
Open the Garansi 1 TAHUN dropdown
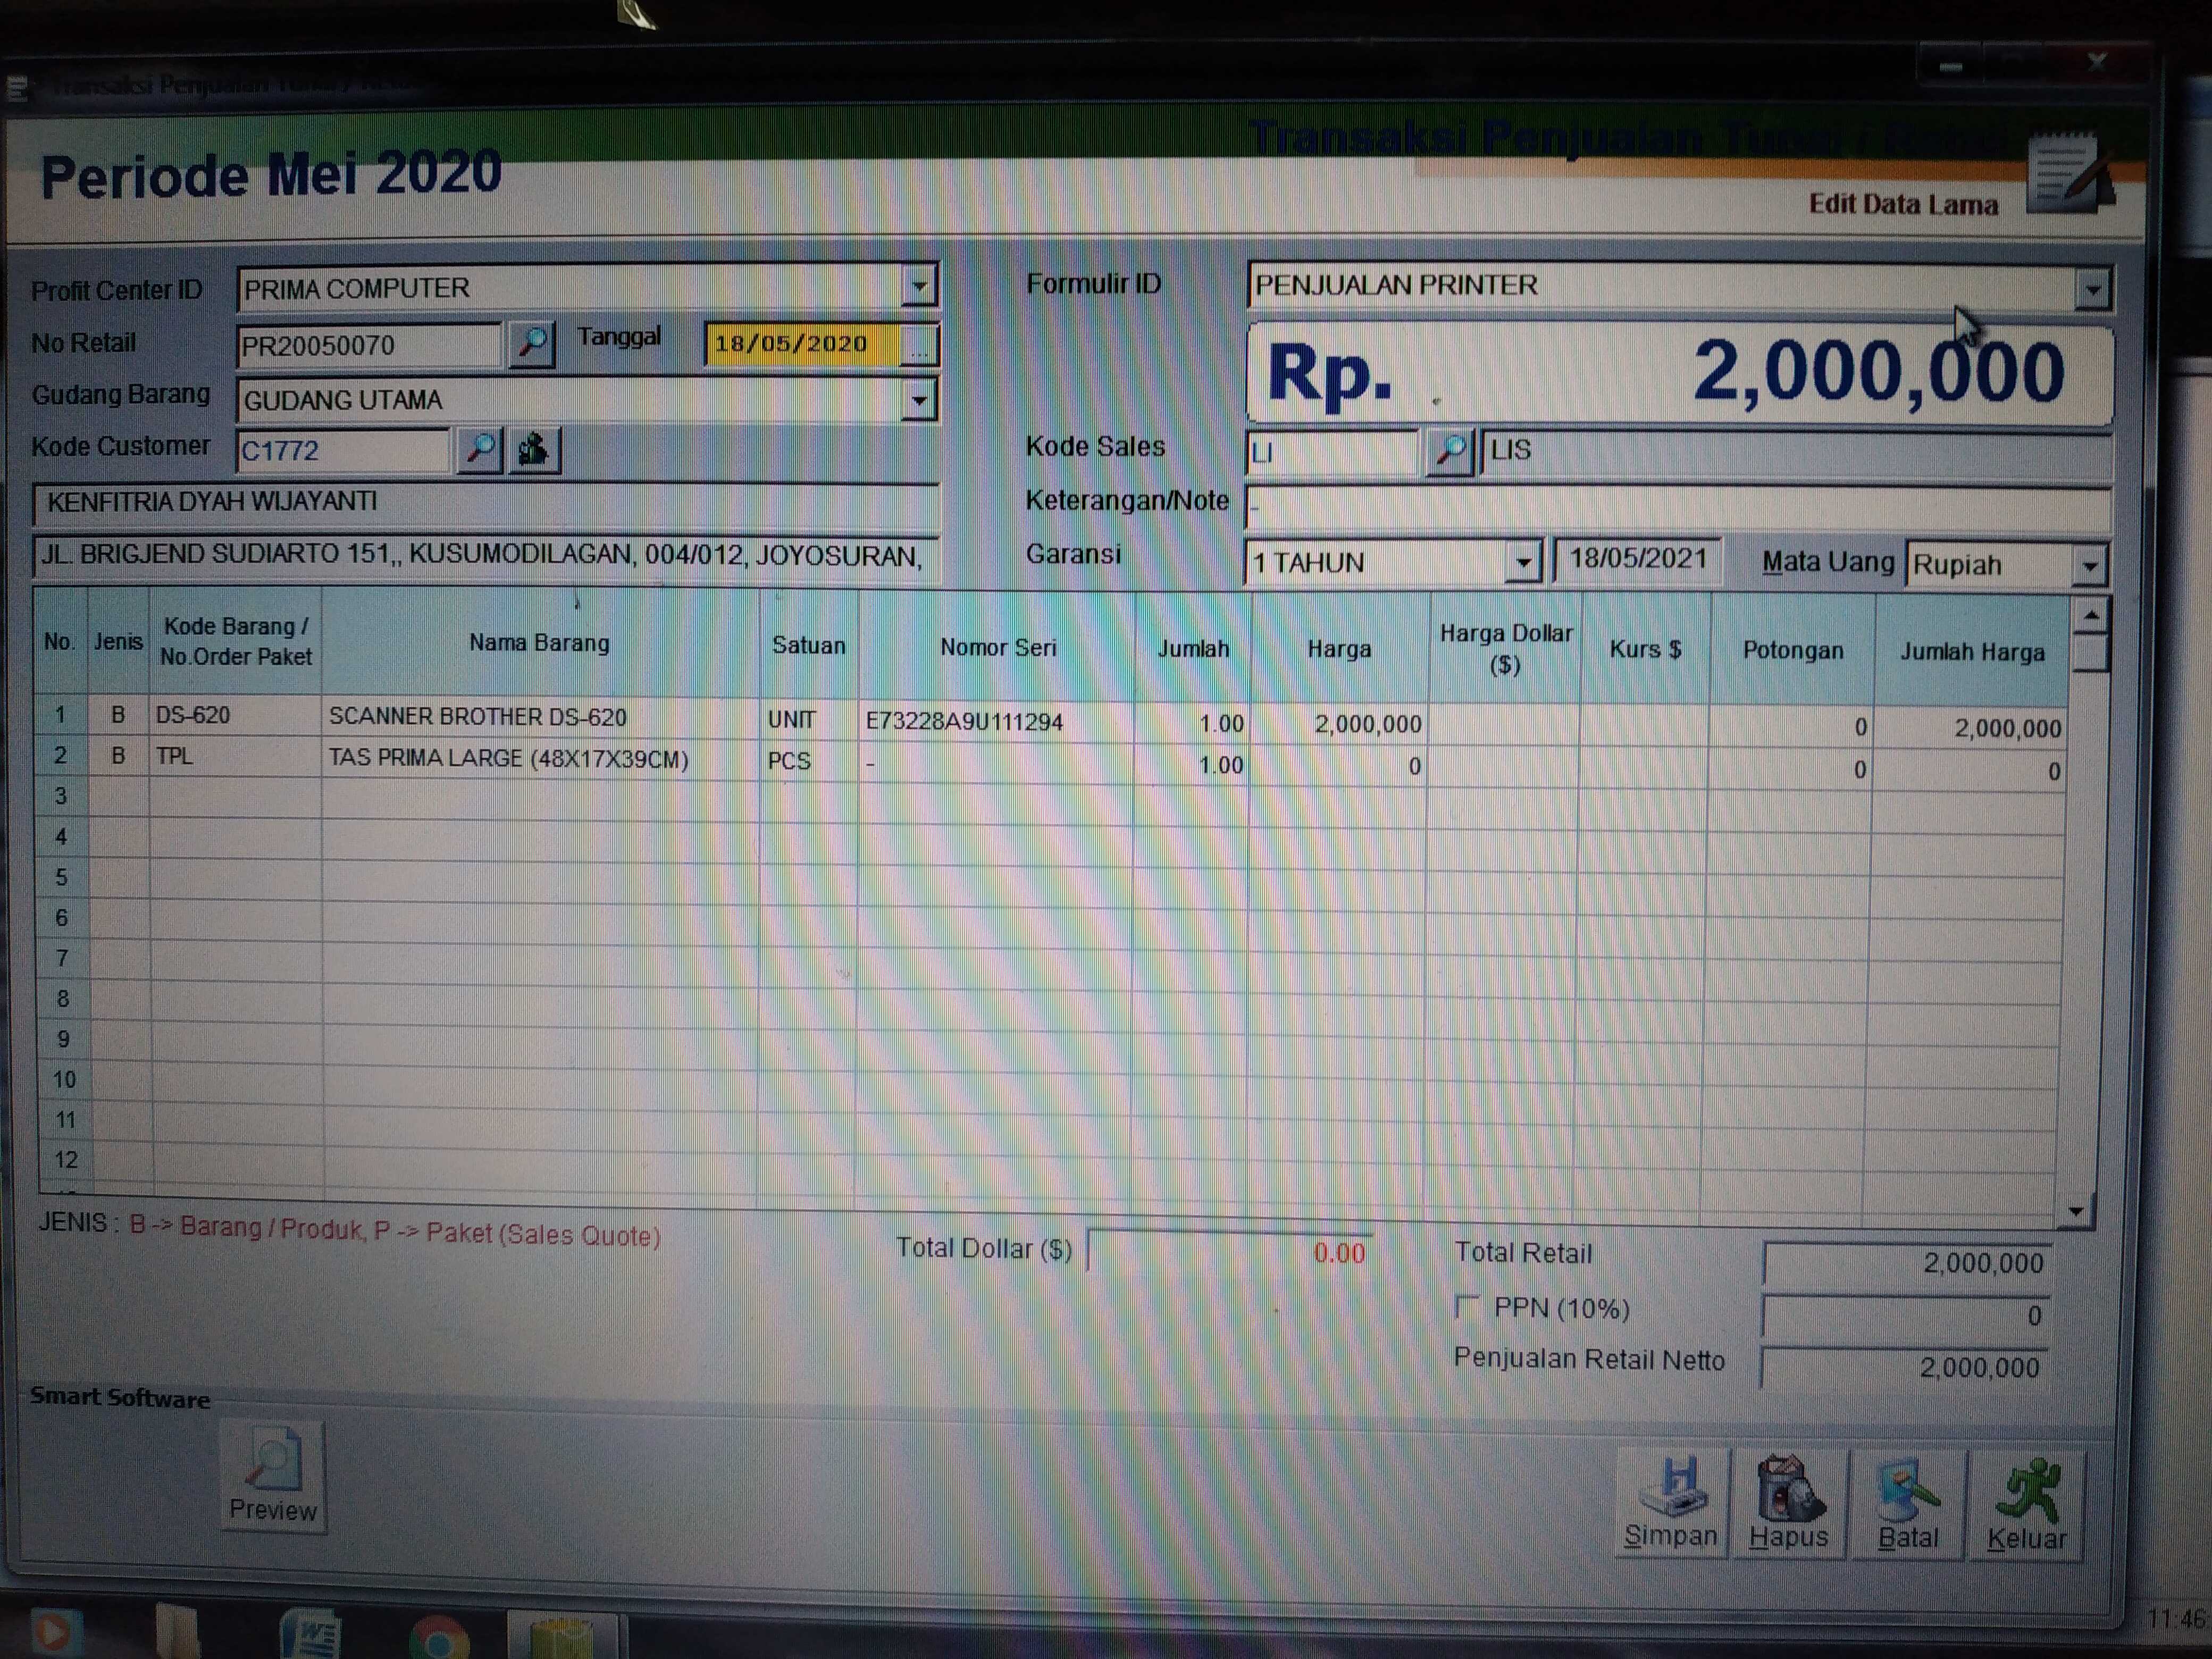pyautogui.click(x=1522, y=562)
